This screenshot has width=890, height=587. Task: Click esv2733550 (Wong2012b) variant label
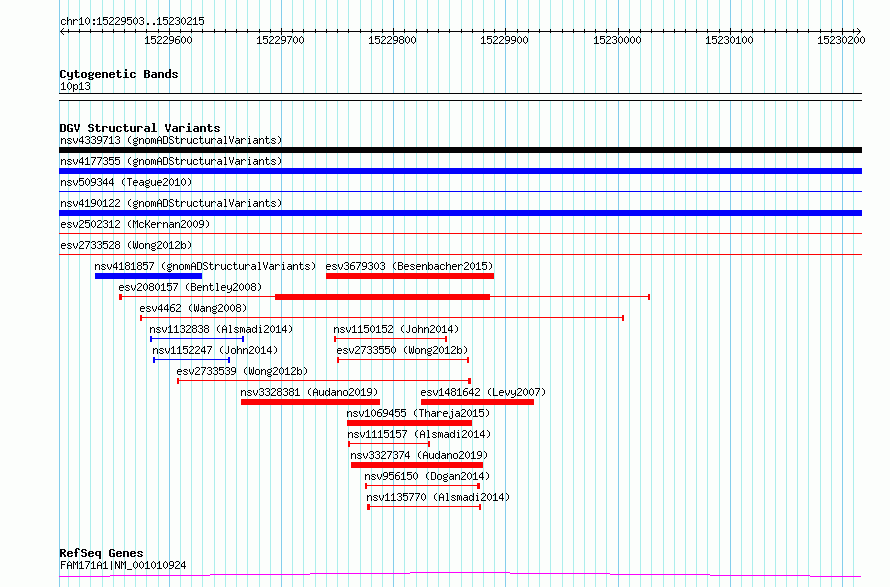point(402,350)
